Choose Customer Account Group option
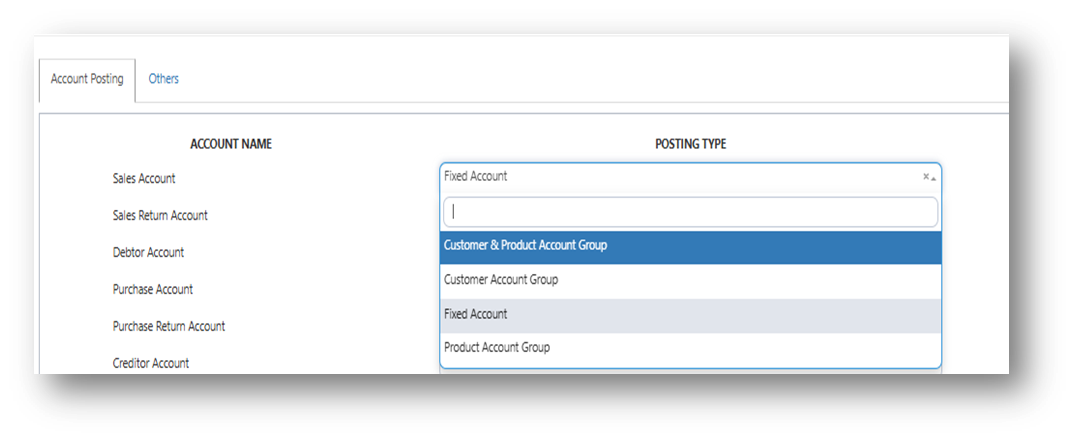The height and width of the screenshot is (440, 1075). pos(690,280)
